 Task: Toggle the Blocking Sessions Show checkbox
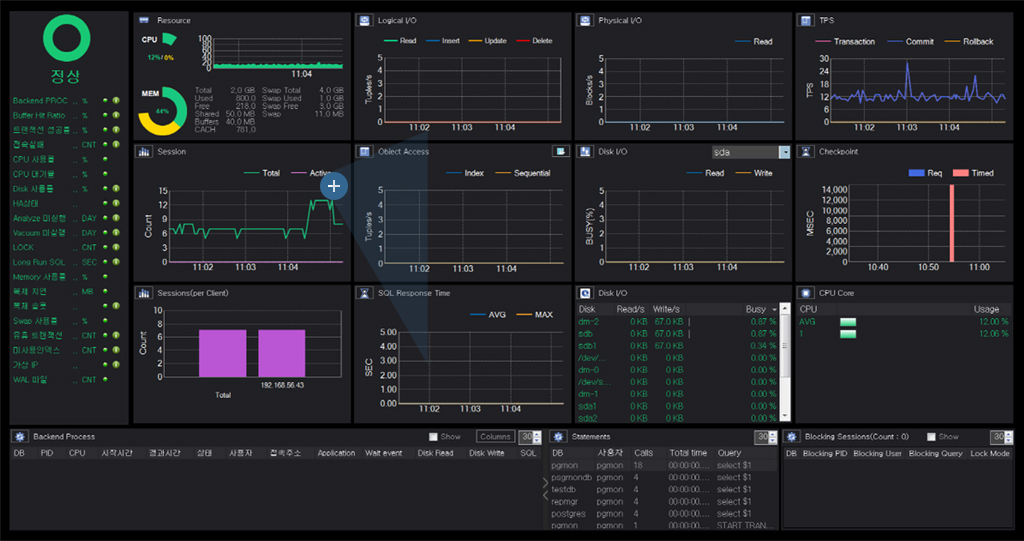[x=932, y=437]
